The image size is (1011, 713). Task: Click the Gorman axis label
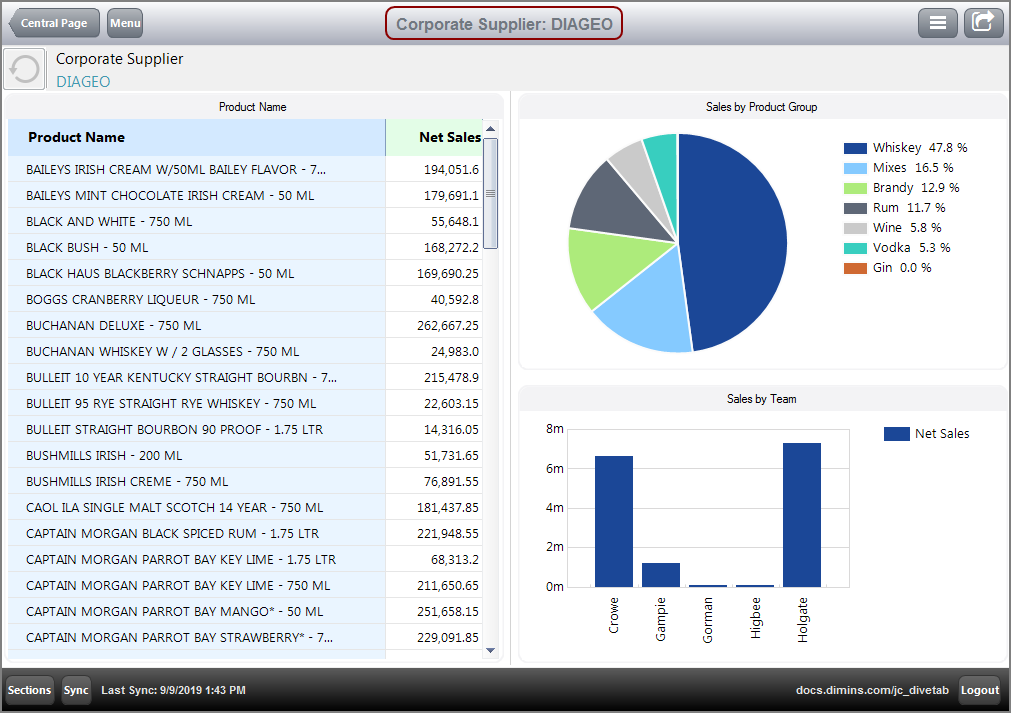708,620
